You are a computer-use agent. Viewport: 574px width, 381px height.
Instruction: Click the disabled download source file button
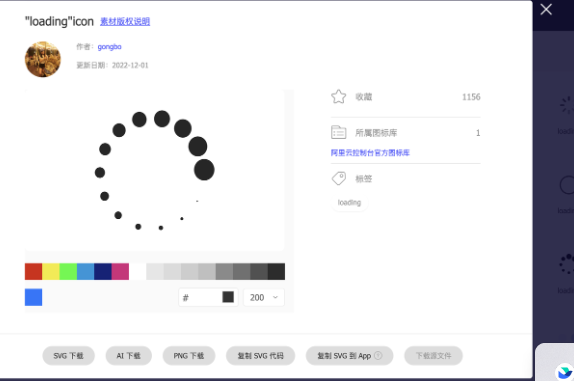click(x=433, y=356)
